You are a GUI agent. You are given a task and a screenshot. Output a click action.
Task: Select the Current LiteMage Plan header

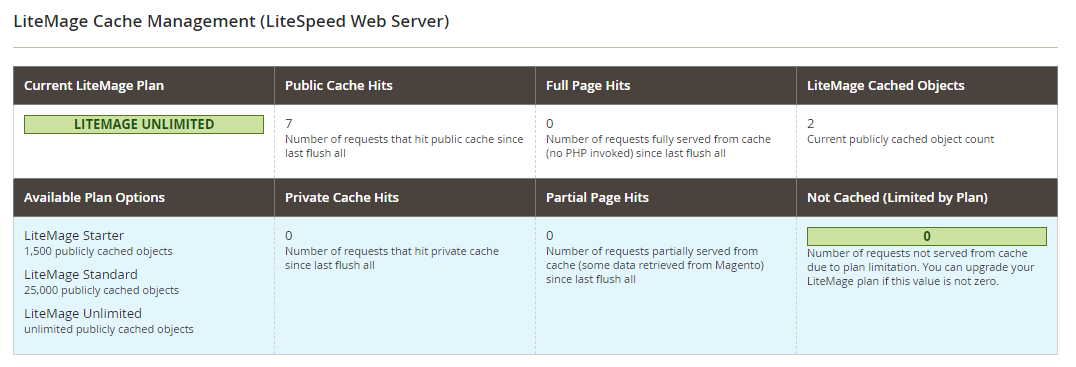[x=94, y=86]
